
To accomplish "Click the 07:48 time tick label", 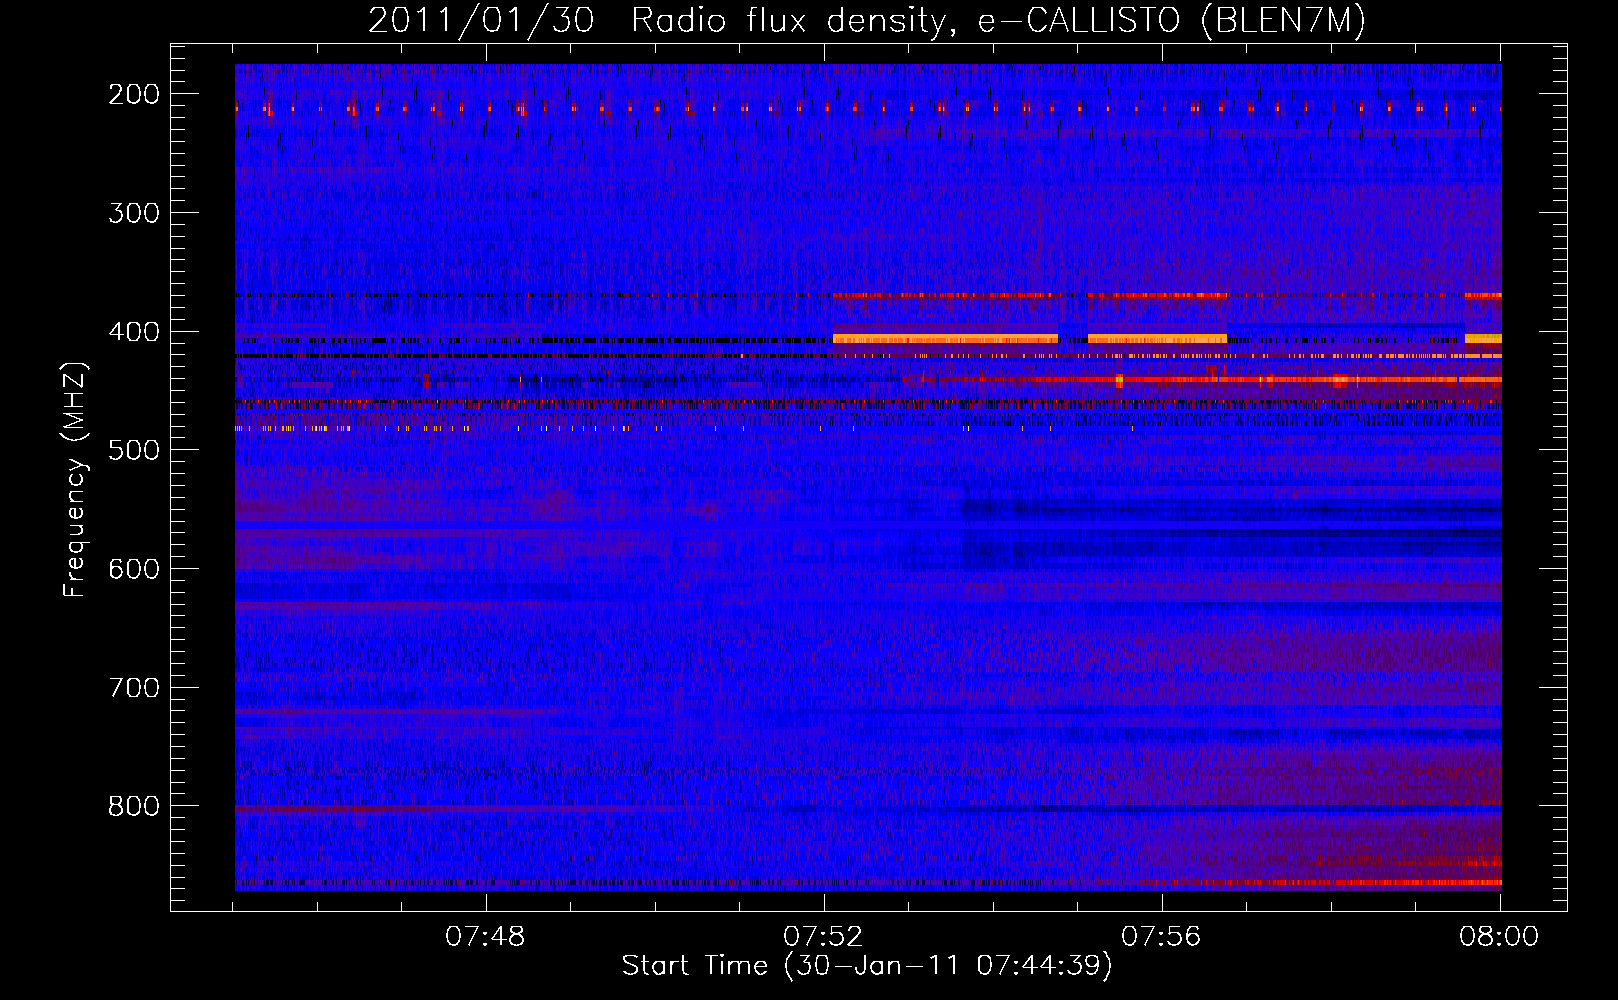I will click(x=486, y=937).
